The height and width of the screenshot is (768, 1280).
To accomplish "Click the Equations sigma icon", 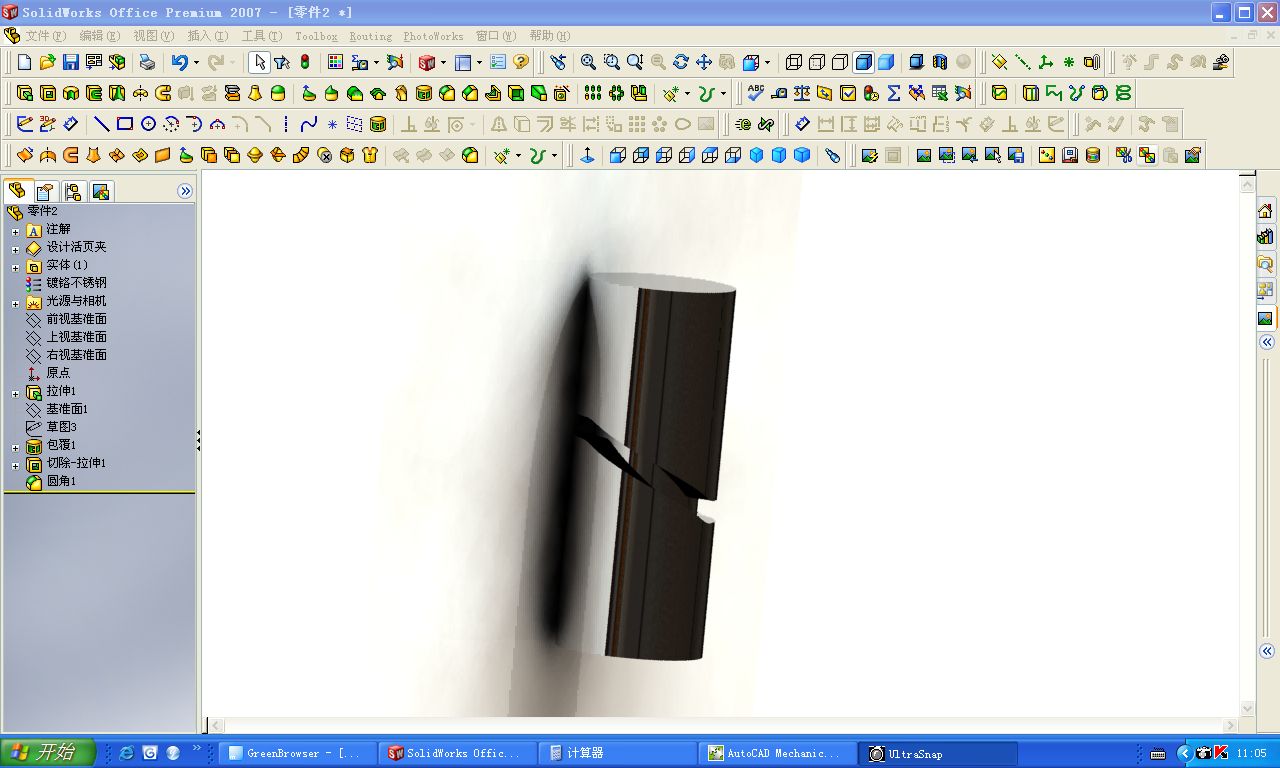I will click(894, 93).
